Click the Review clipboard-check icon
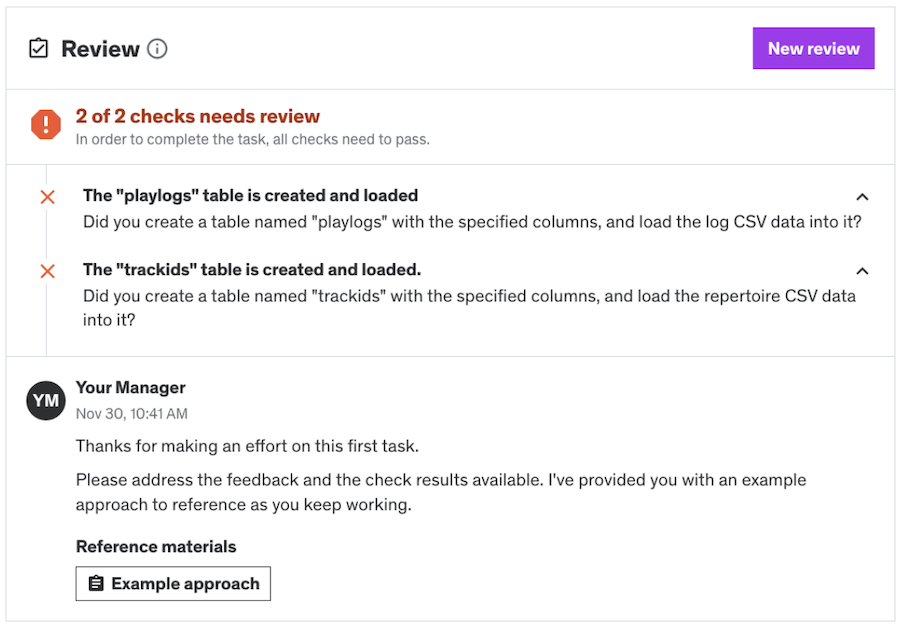900x626 pixels. pyautogui.click(x=38, y=48)
